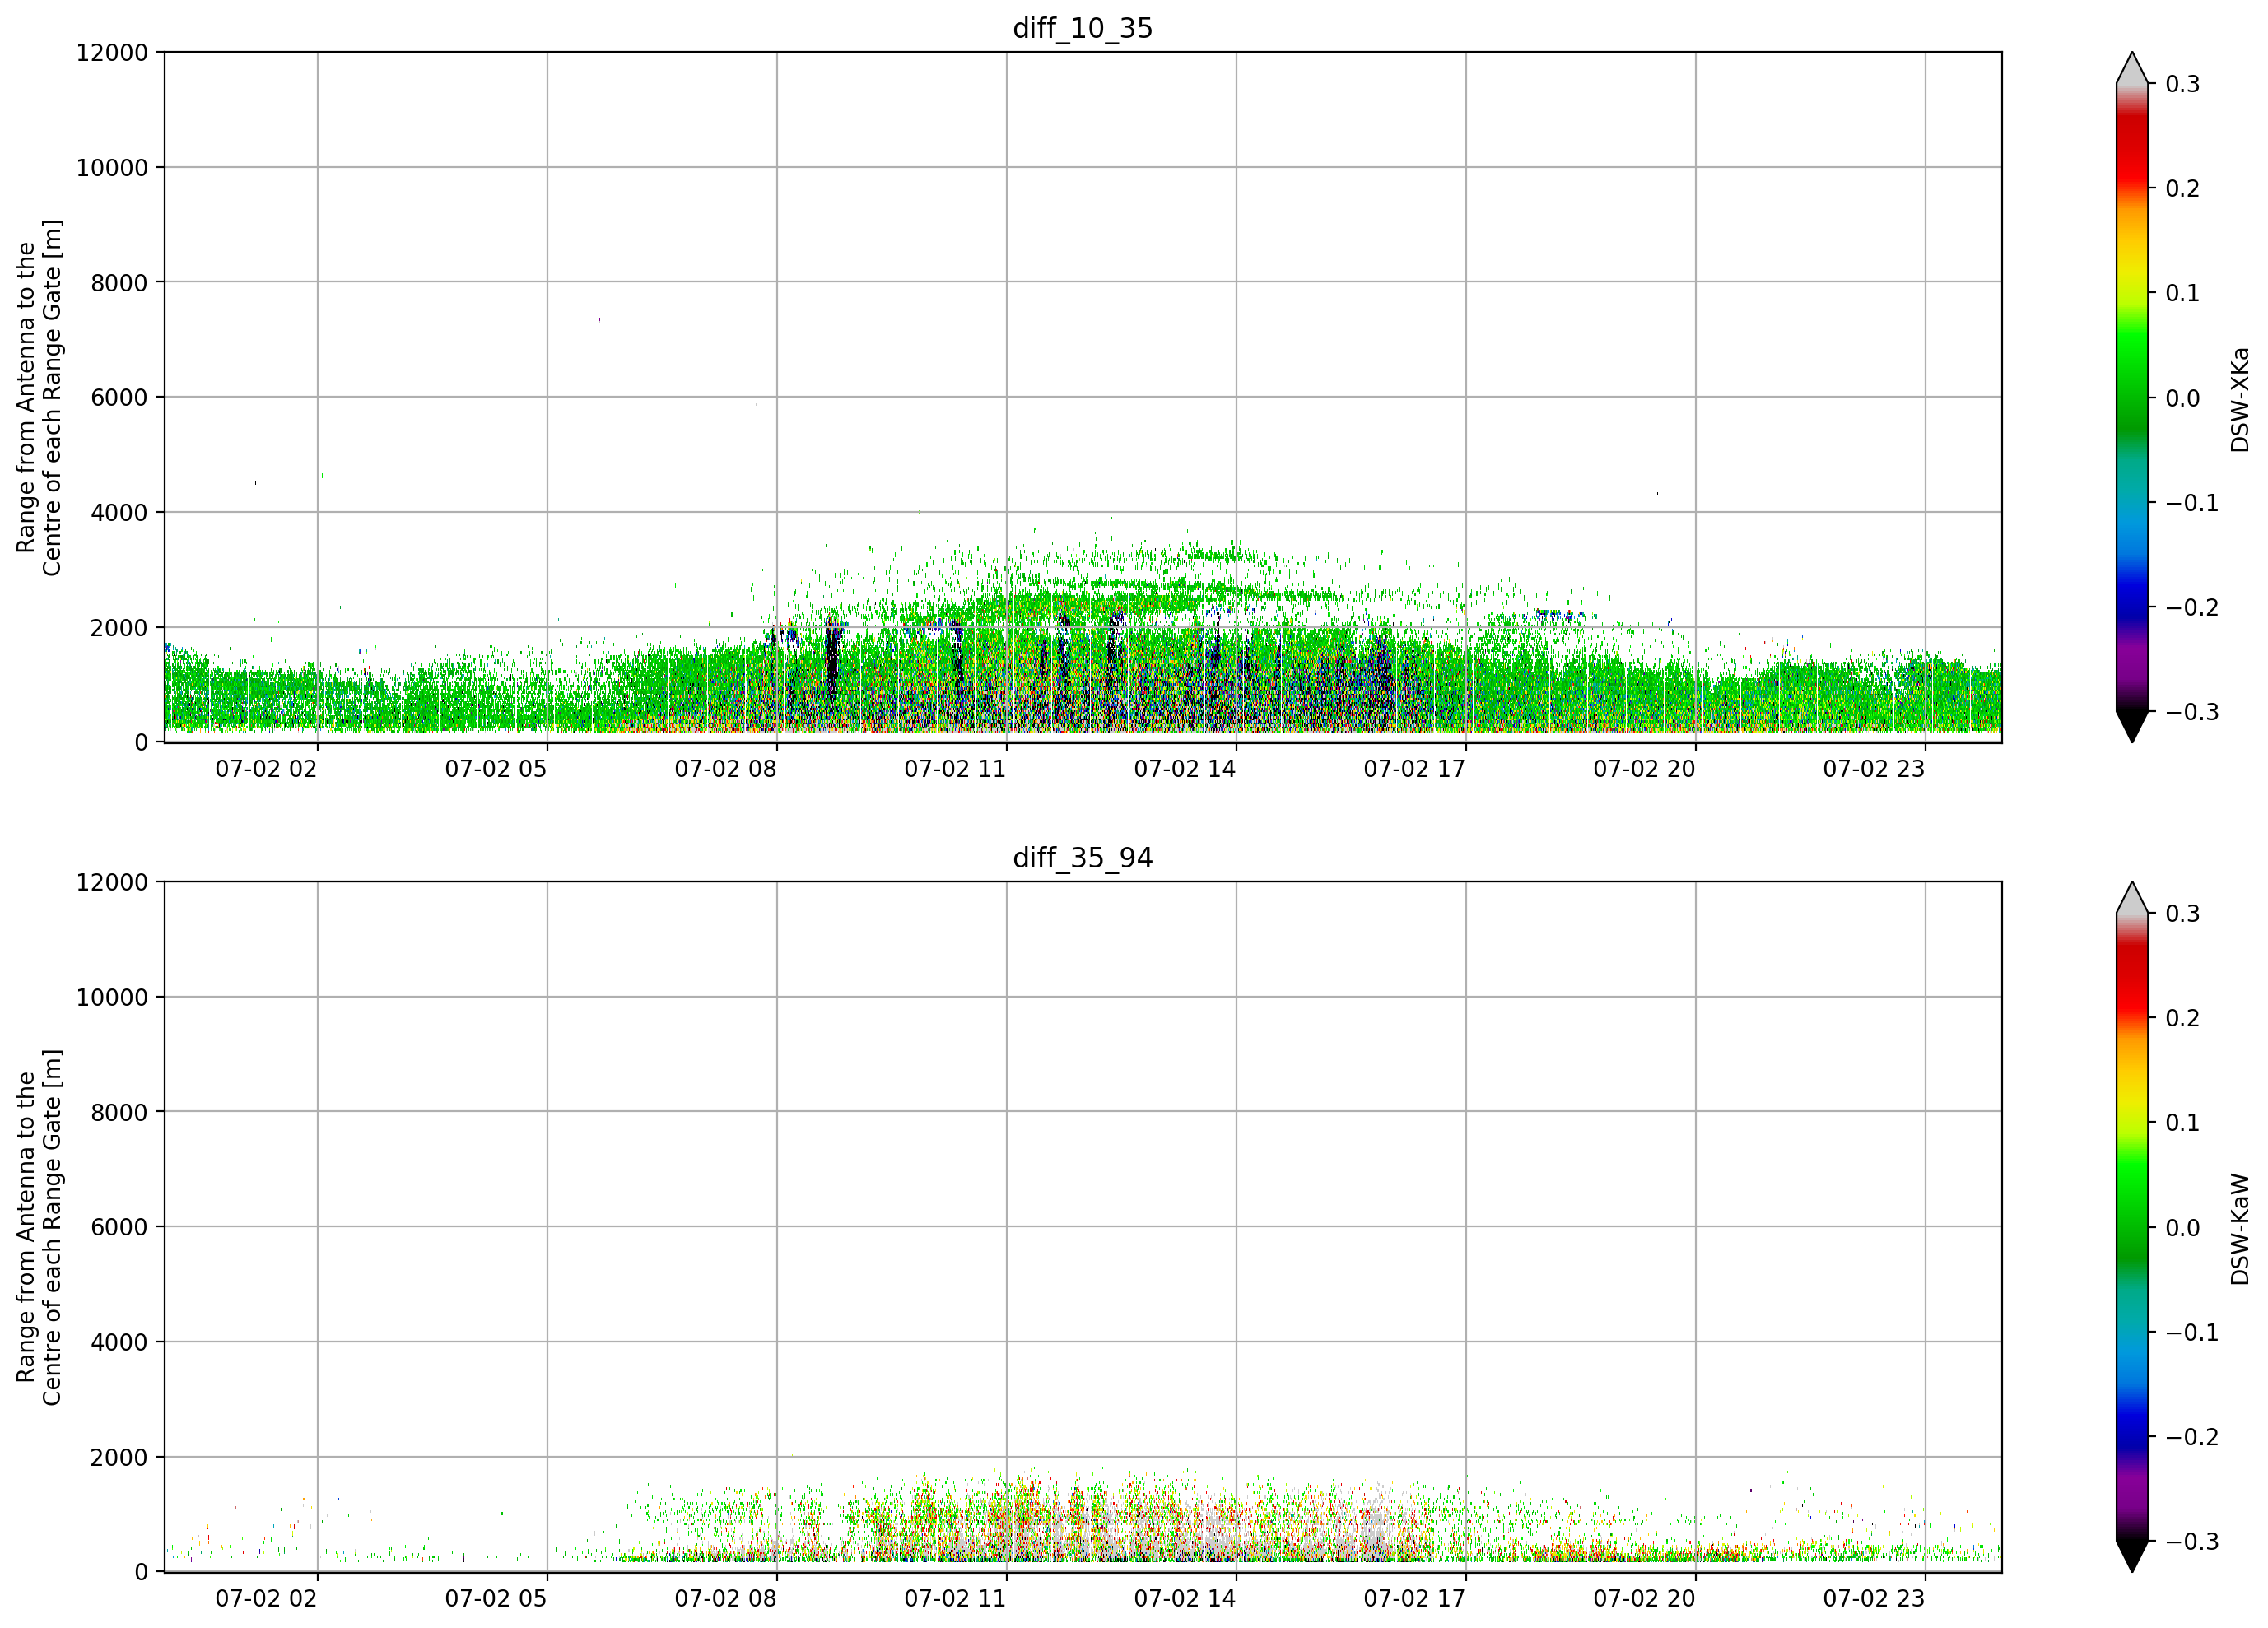This screenshot has height=1628, width=2268.
Task: Click the y-axis label of diff_10_35 plot
Action: pyautogui.click(x=39, y=398)
